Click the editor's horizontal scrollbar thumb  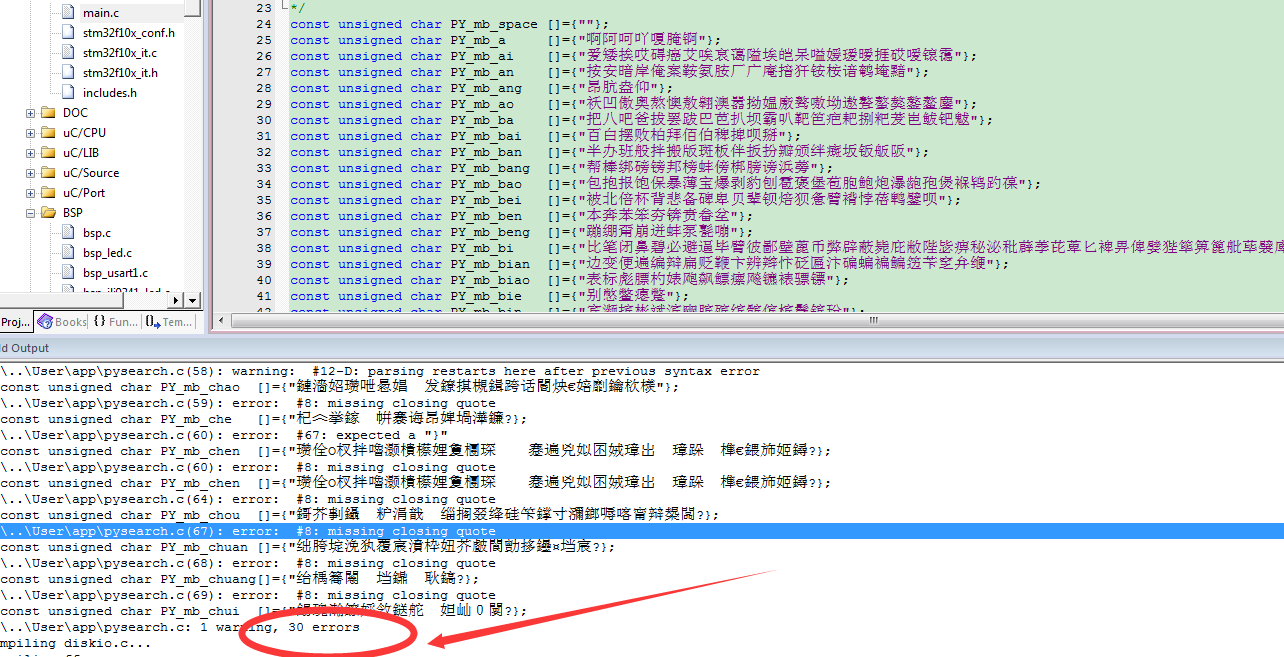point(874,321)
